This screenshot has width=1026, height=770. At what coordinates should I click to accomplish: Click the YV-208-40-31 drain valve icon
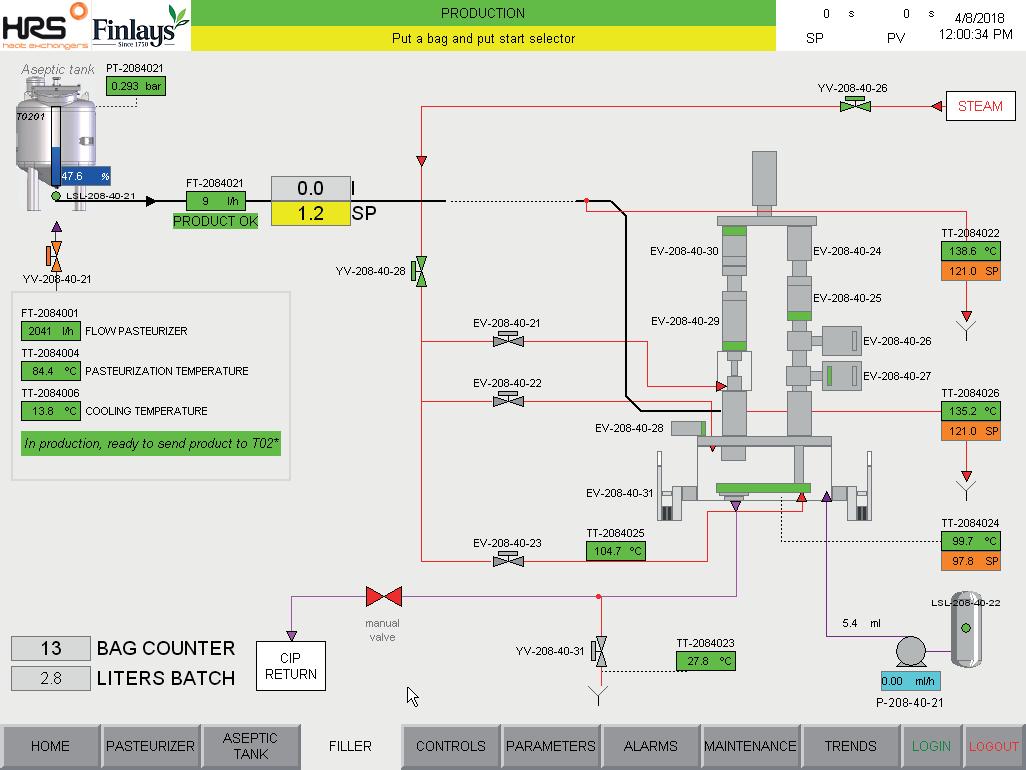point(599,652)
